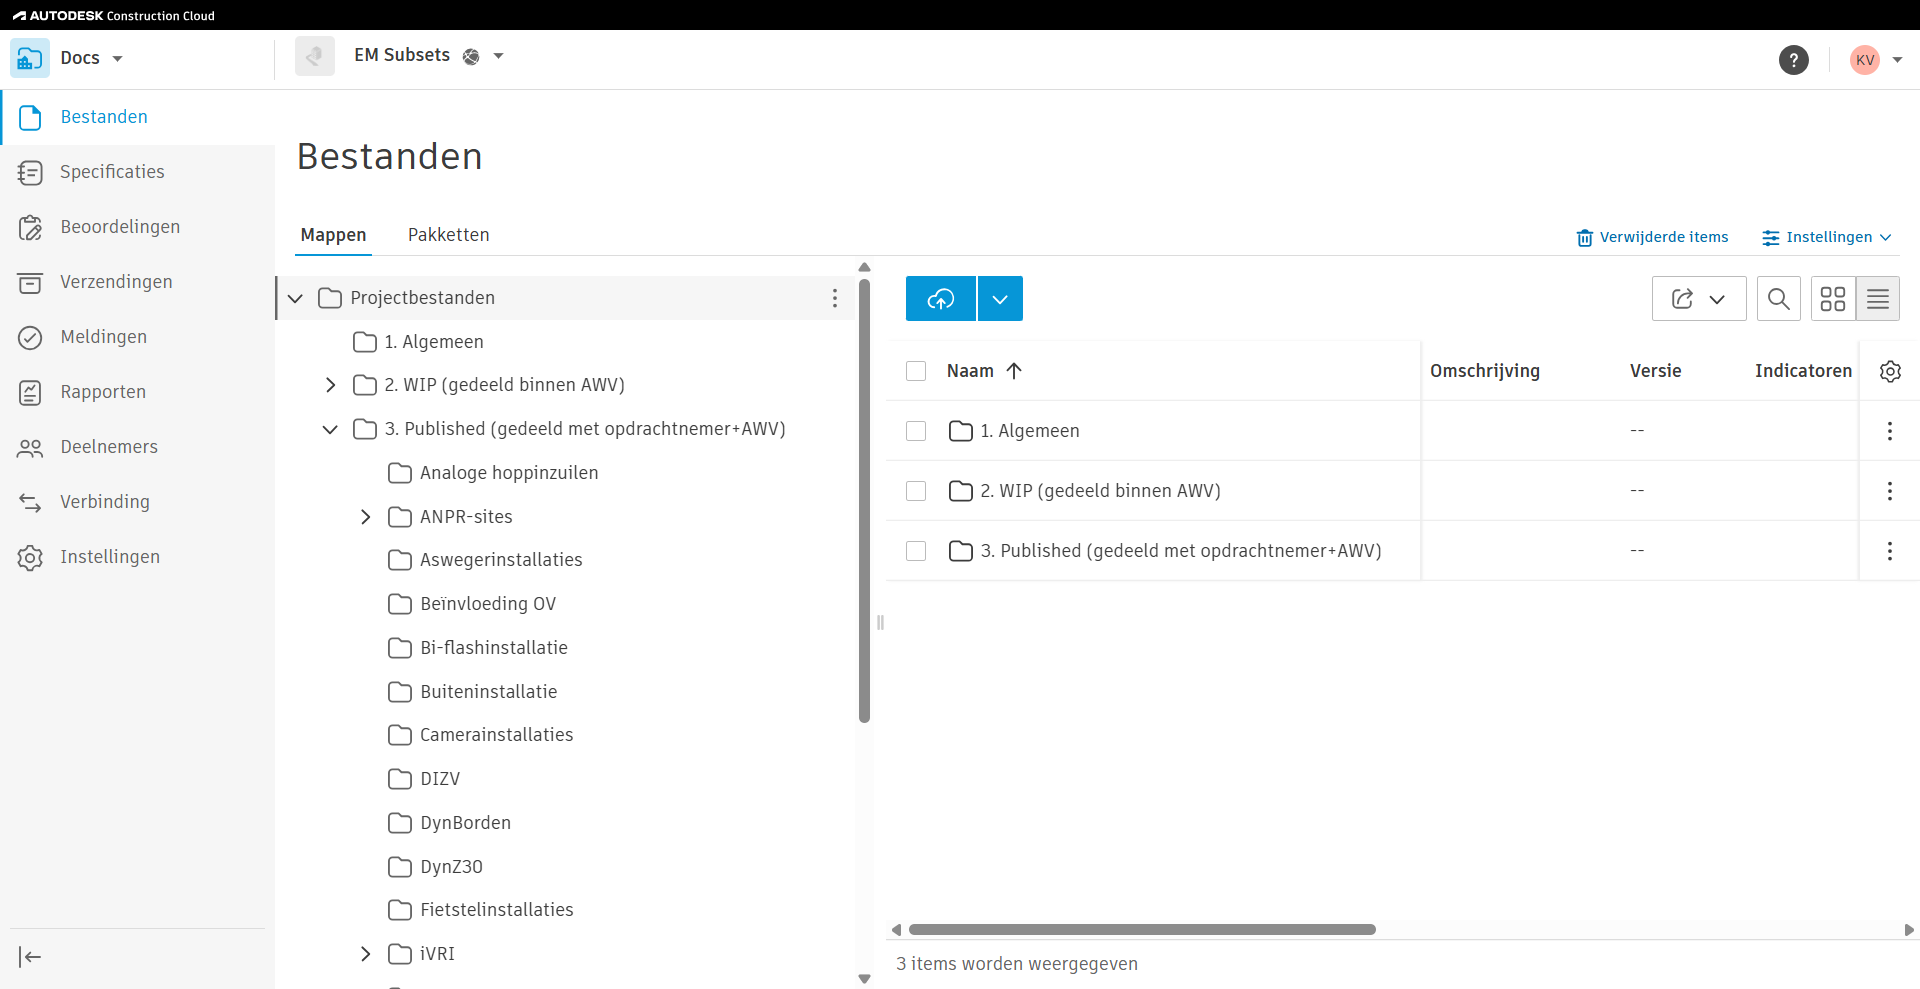
Task: Click the Instellingen link at top right
Action: pos(1827,237)
